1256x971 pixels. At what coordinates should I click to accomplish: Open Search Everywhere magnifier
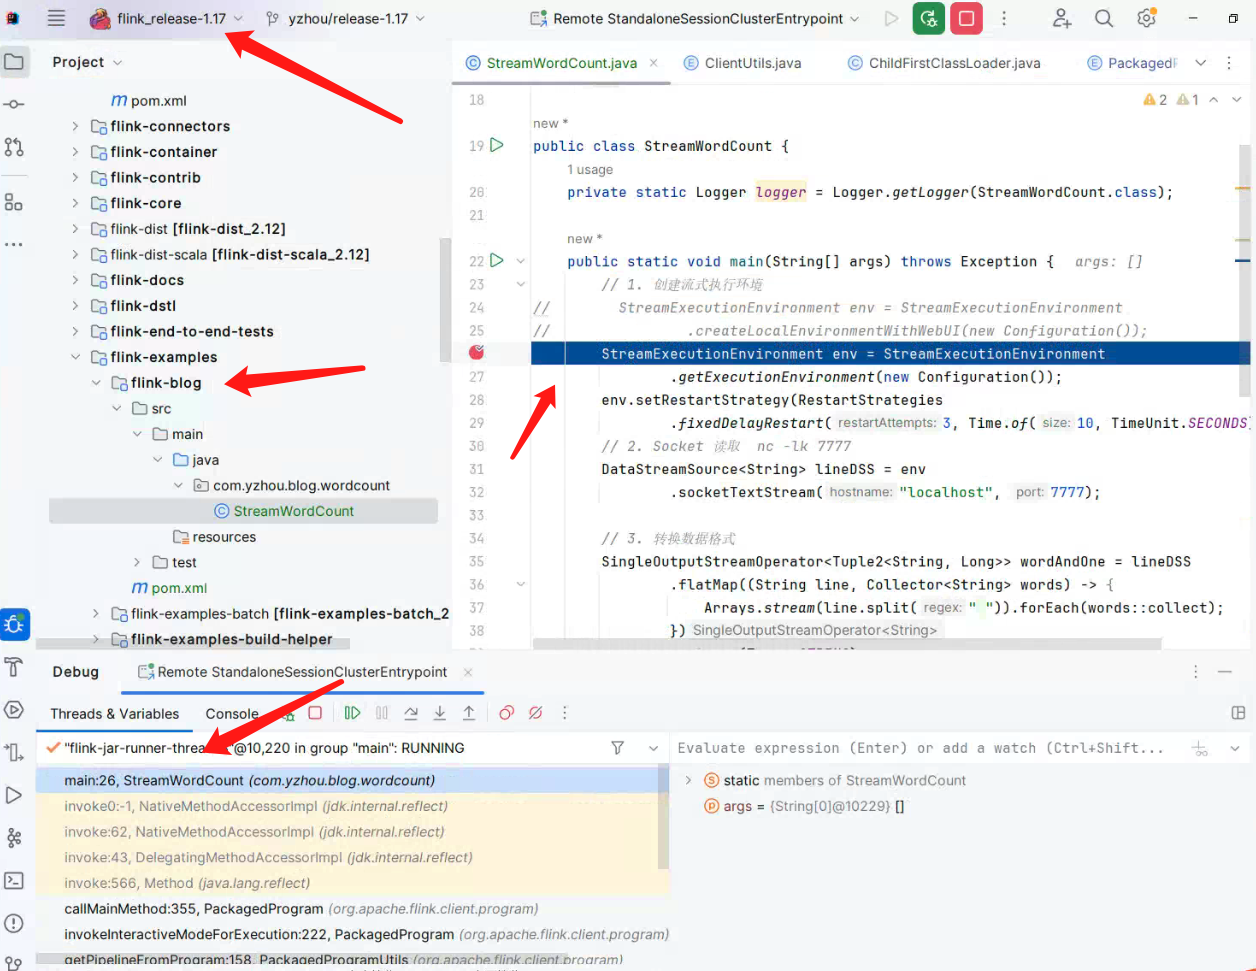[x=1103, y=18]
